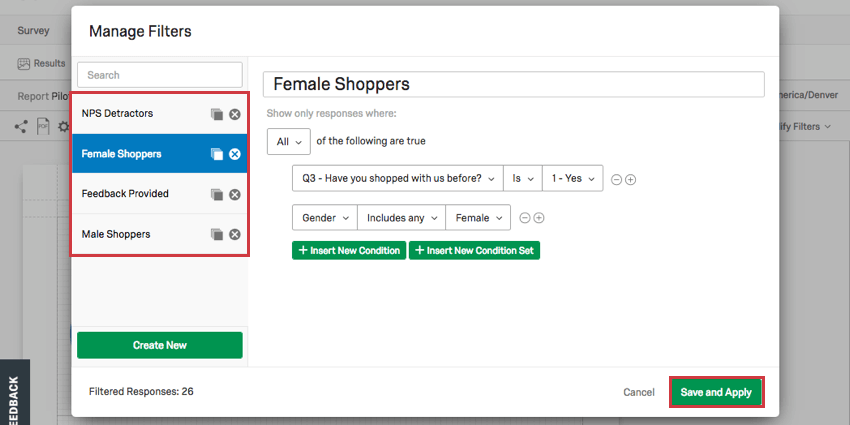Click Save and Apply button
Viewport: 850px width, 425px height.
[716, 392]
